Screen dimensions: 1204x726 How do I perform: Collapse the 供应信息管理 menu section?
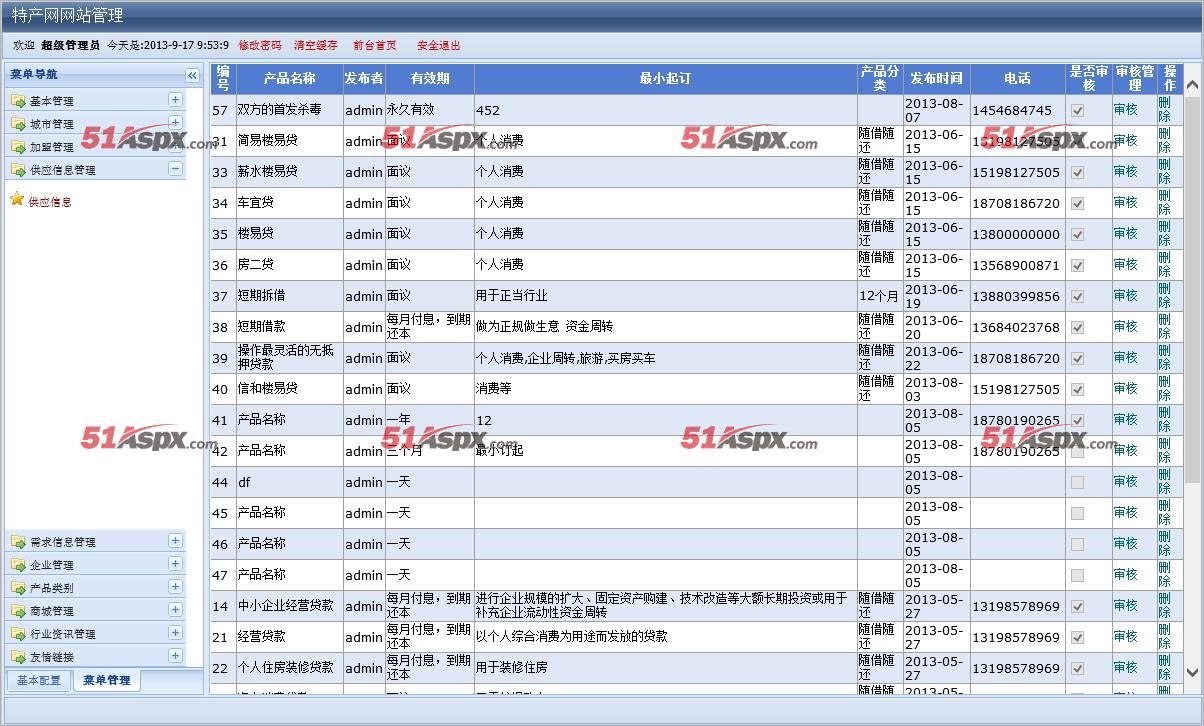coord(175,169)
